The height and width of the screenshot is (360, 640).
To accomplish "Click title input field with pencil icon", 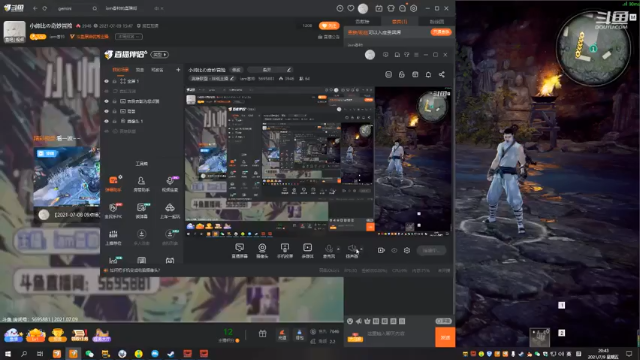I will tap(269, 70).
